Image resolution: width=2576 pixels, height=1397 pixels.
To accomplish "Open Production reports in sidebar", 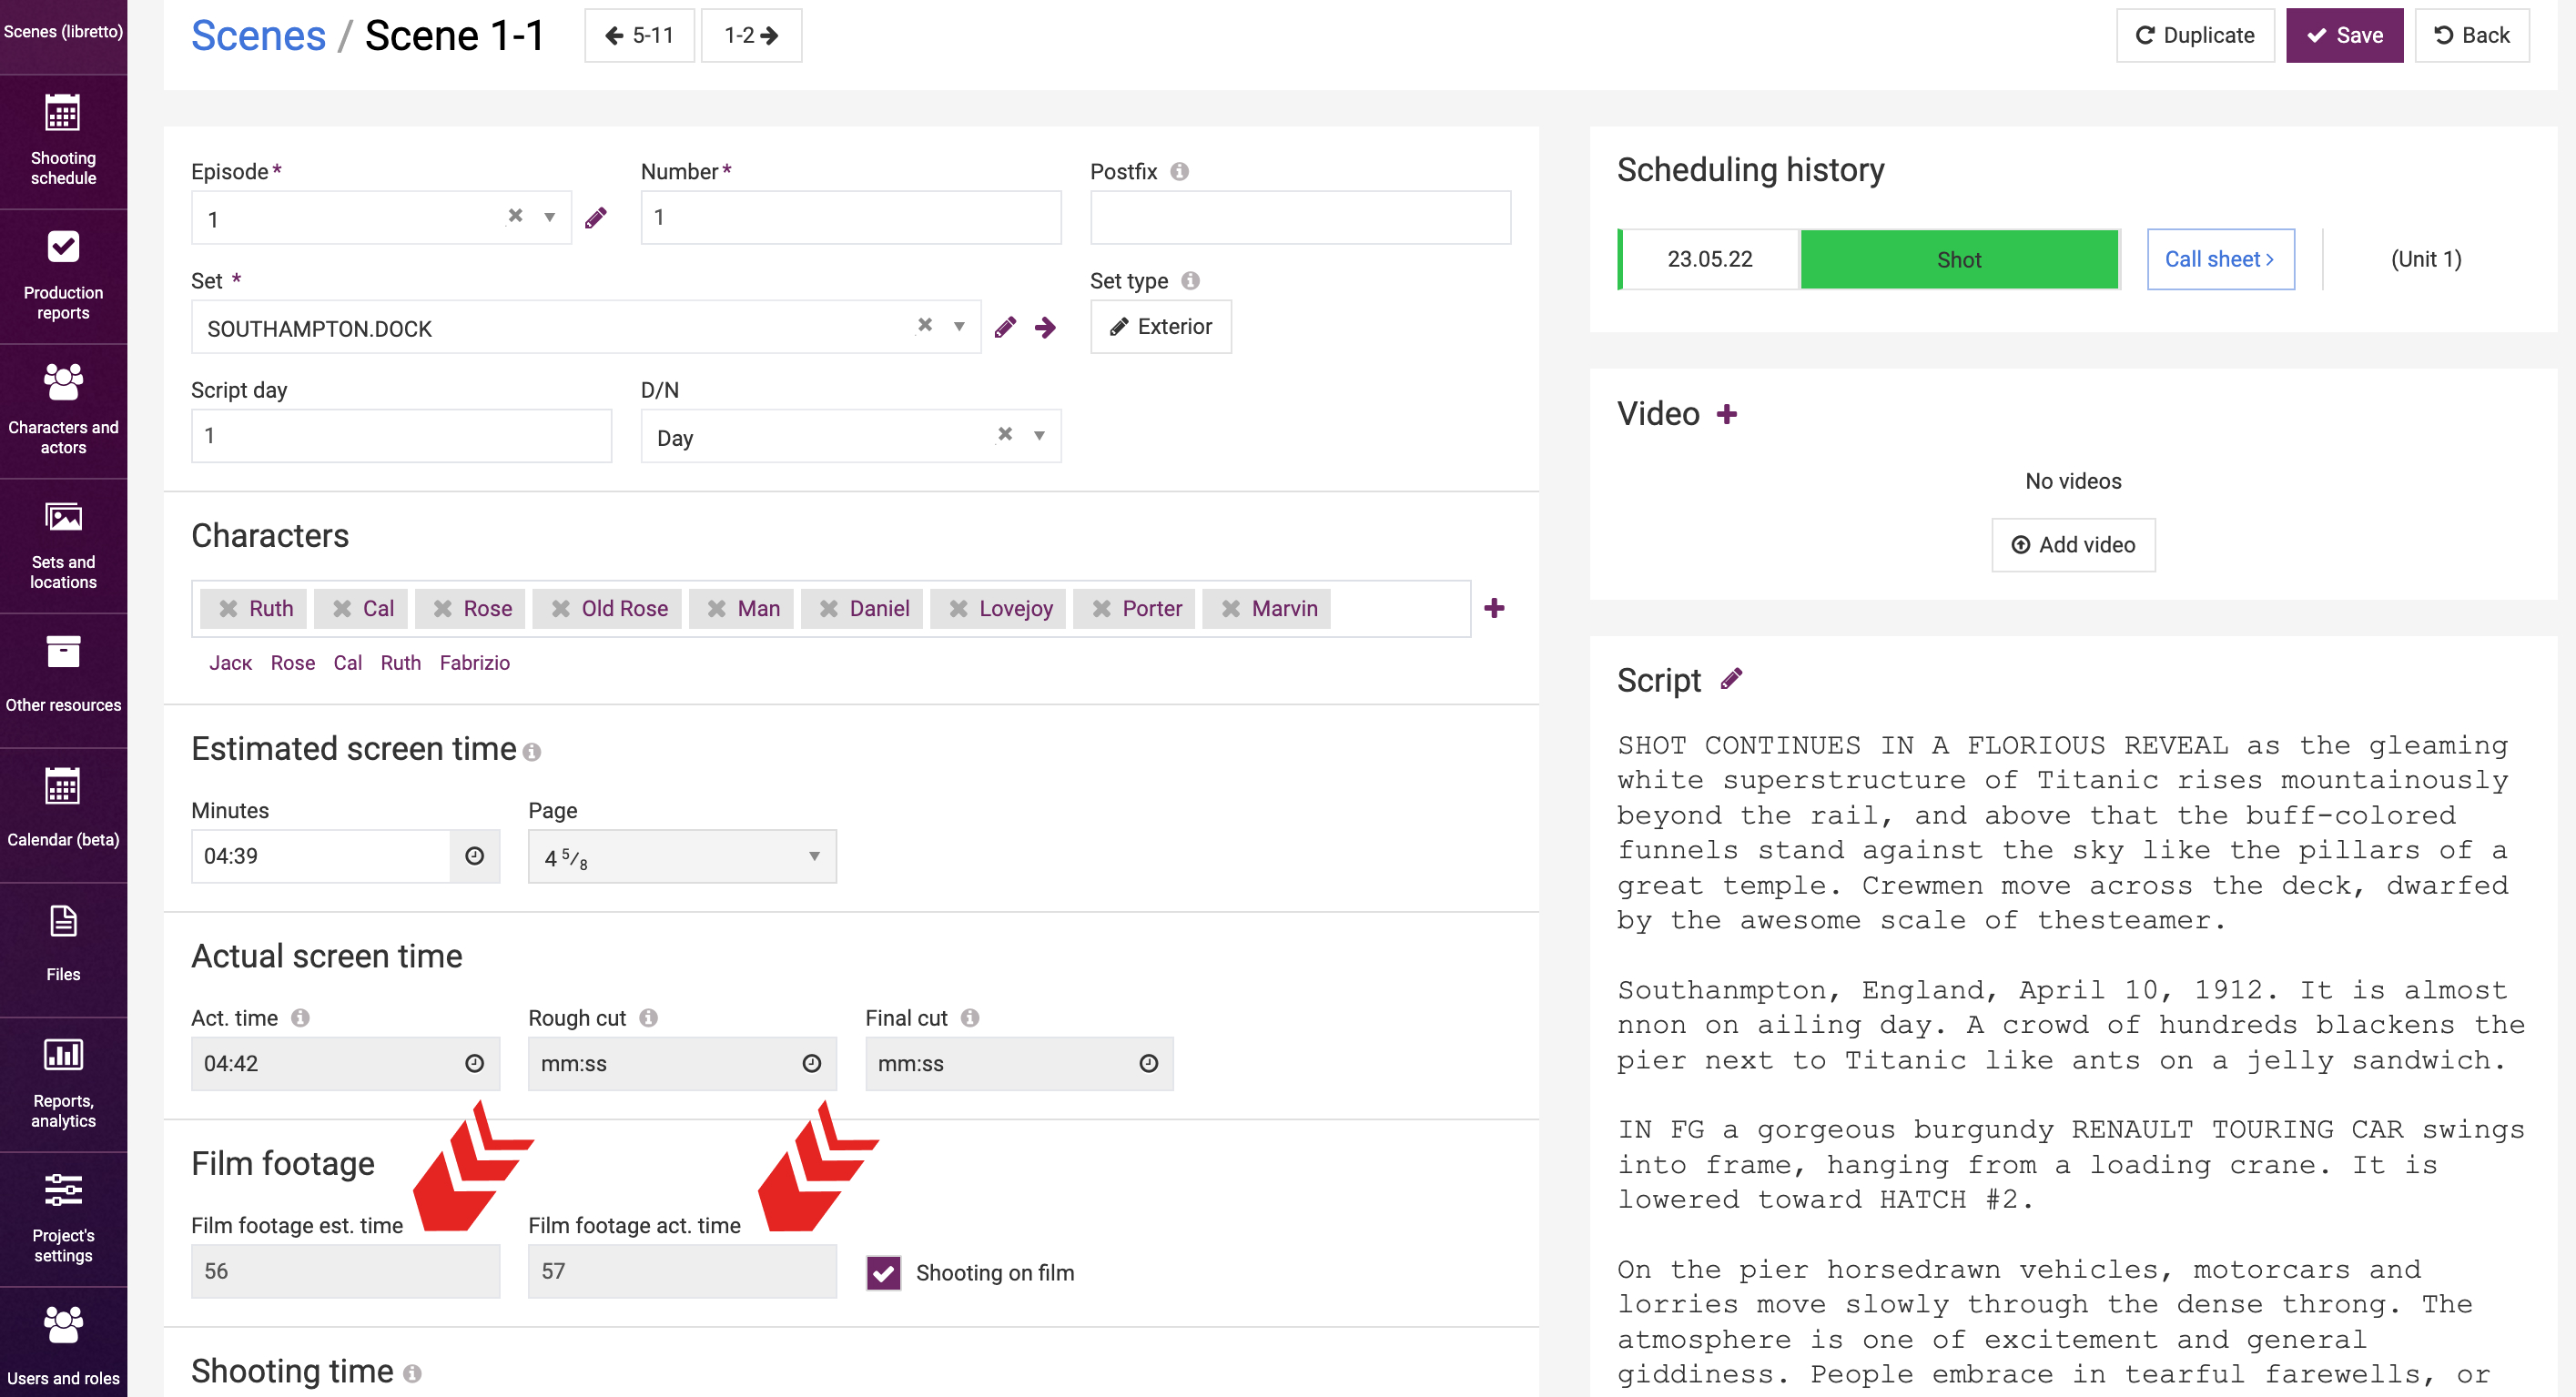I will click(63, 276).
